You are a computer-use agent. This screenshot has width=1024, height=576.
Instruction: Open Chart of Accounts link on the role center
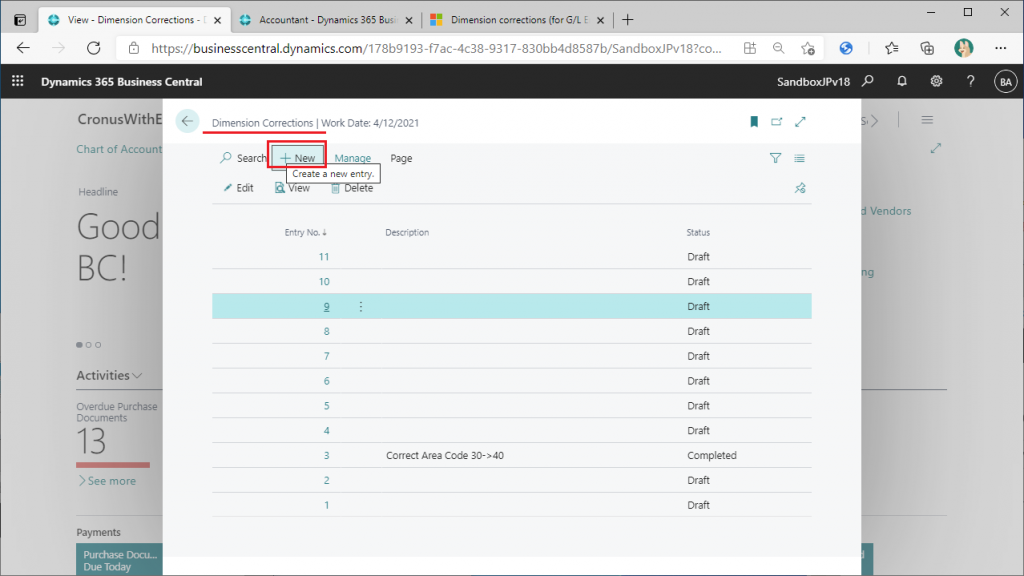coord(119,149)
